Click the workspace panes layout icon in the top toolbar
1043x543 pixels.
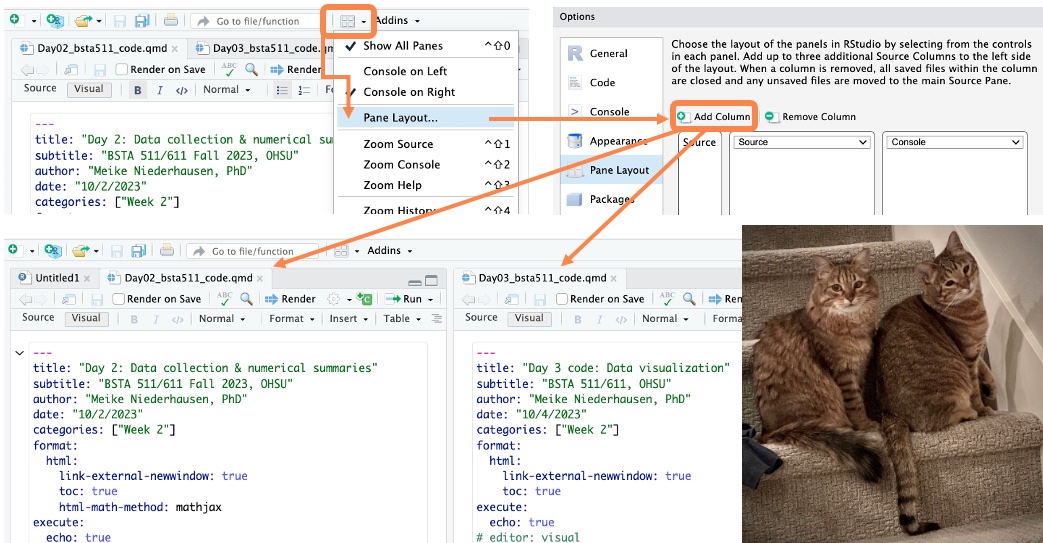346,21
